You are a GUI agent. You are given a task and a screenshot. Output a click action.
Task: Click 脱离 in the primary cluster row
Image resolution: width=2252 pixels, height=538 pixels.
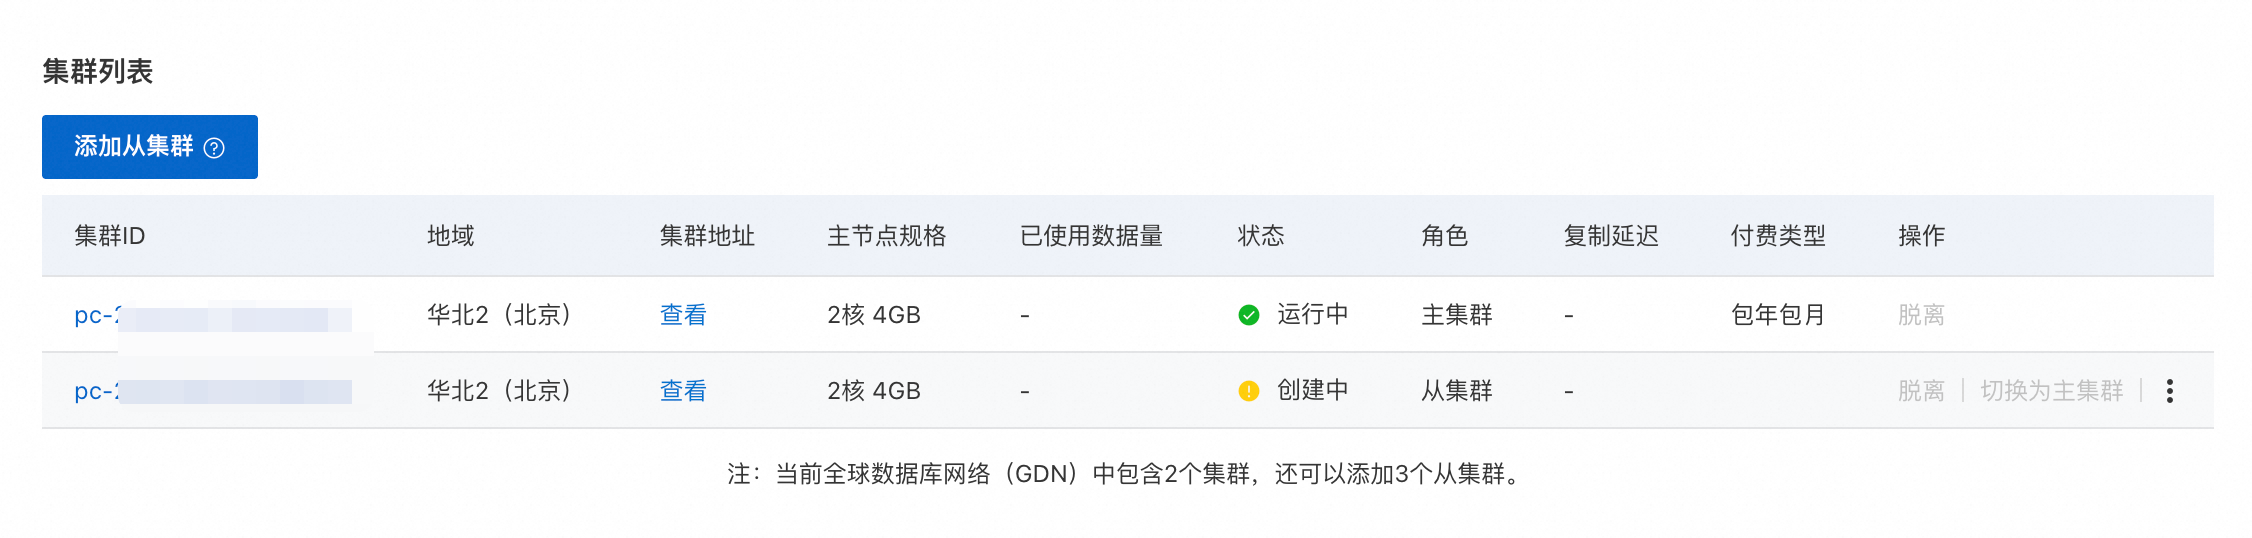(x=1921, y=315)
